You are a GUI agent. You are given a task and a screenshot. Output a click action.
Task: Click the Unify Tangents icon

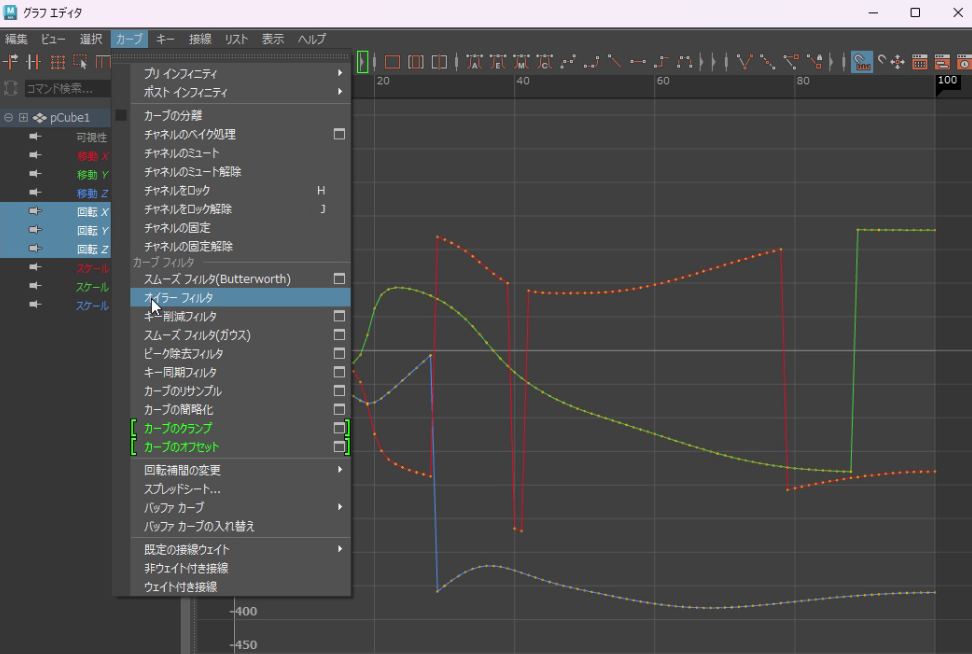pos(768,61)
